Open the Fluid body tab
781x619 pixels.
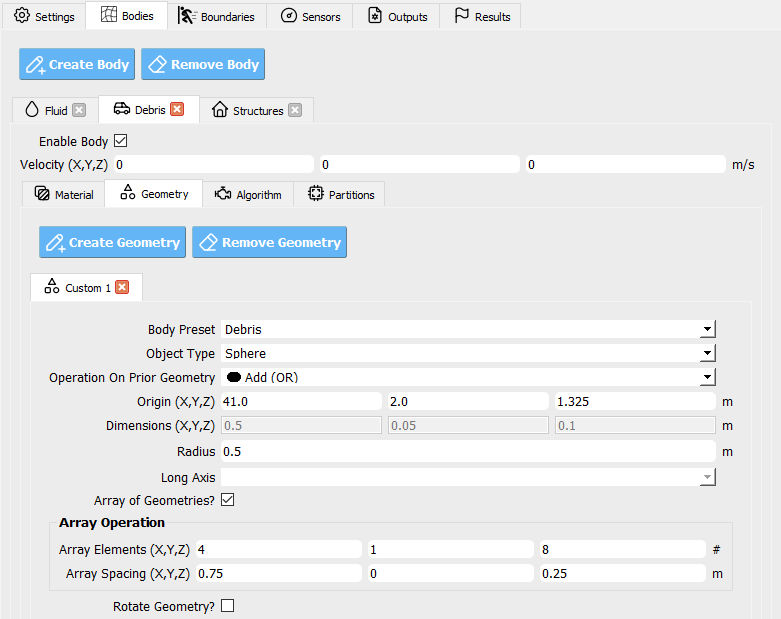(55, 110)
